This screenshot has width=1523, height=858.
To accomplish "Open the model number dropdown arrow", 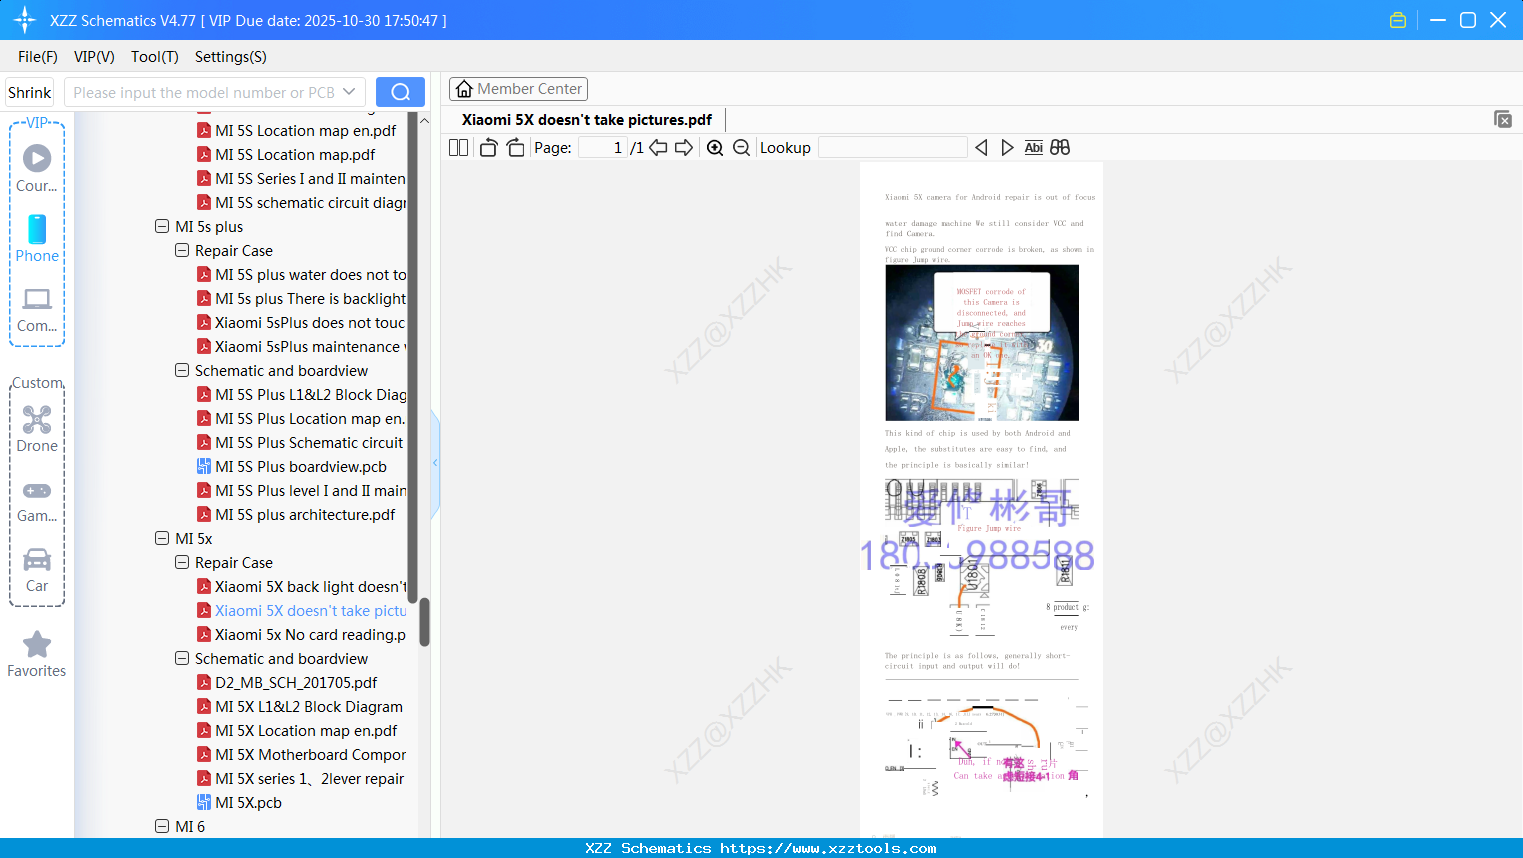I will click(349, 92).
